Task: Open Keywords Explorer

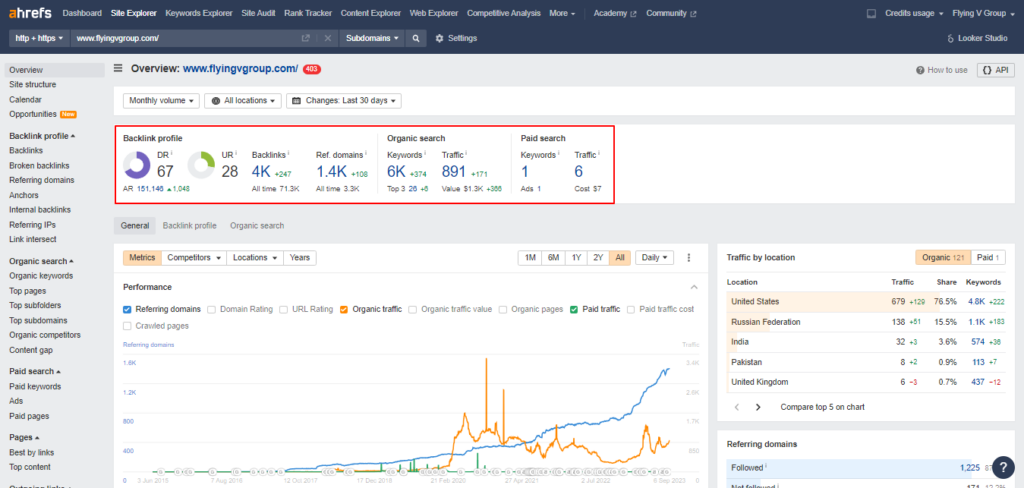Action: point(199,13)
